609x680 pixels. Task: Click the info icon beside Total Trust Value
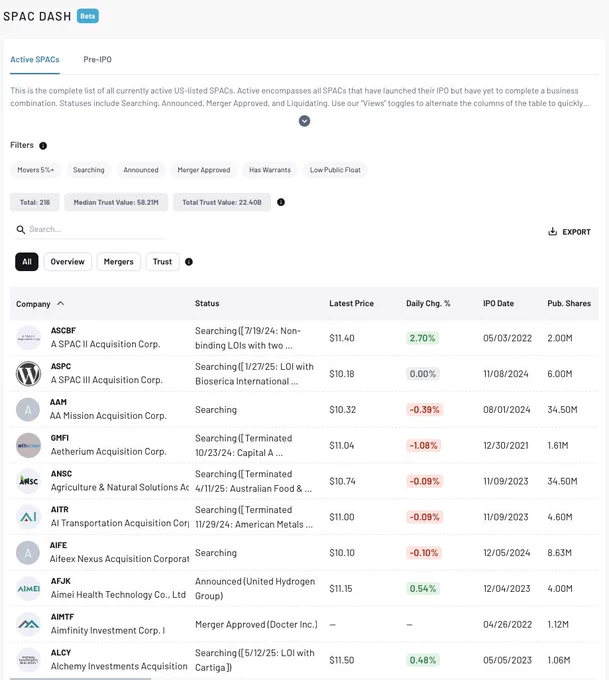click(281, 202)
